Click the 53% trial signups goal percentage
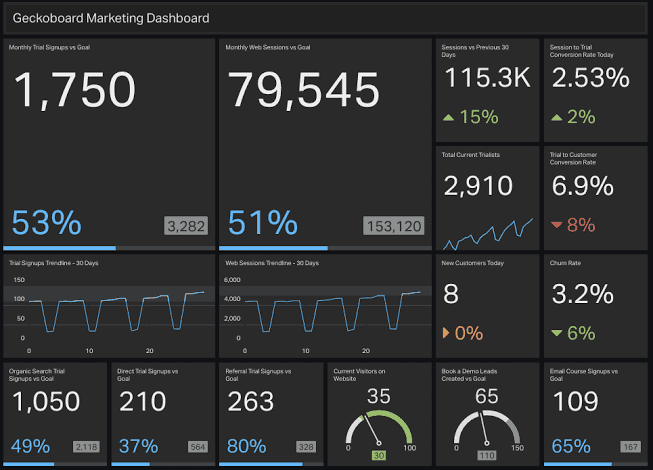Screen dimensions: 653x470 tap(47, 223)
